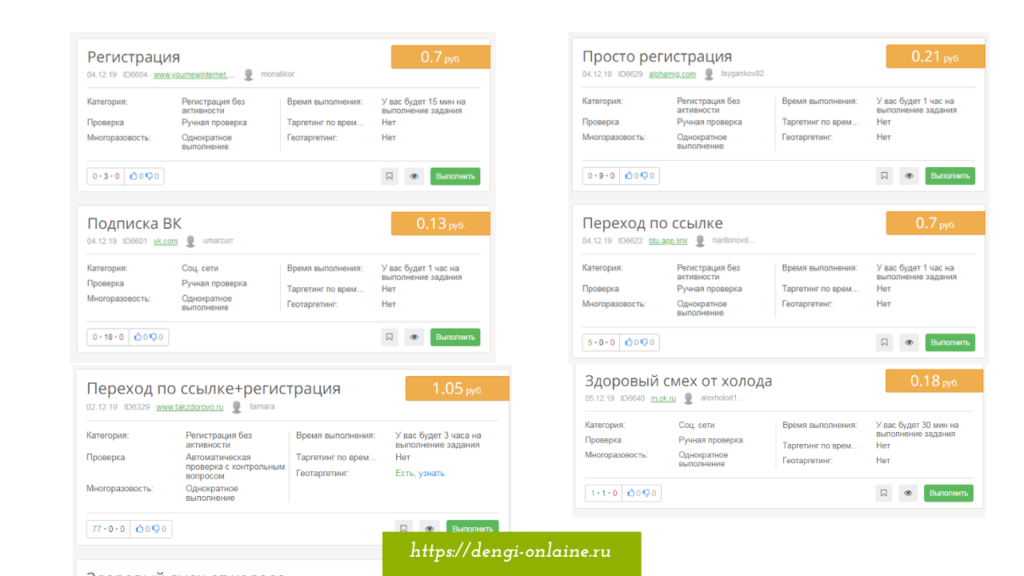Screen dimensions: 1024x576
Task: Open alphamig.com link
Action: pyautogui.click(x=672, y=74)
